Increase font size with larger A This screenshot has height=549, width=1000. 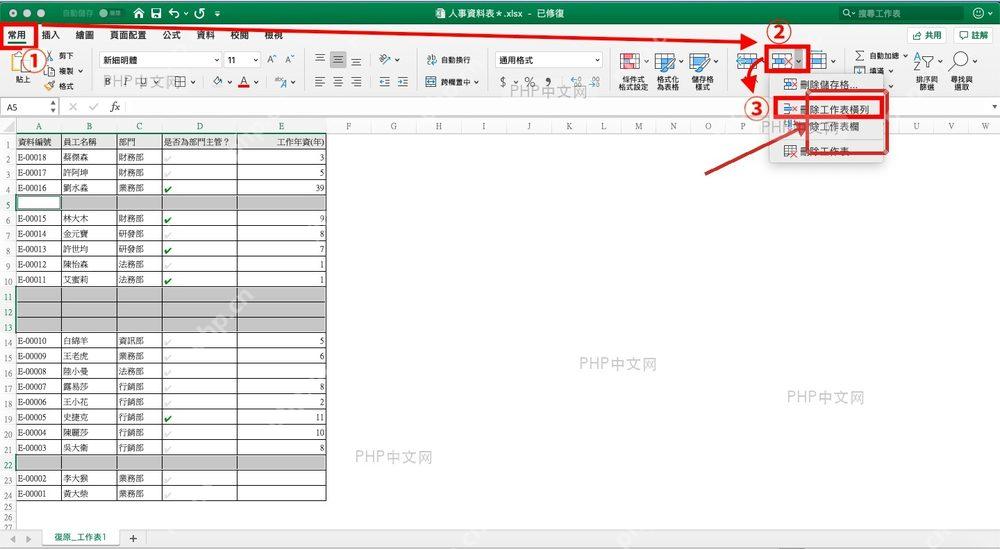pyautogui.click(x=272, y=59)
